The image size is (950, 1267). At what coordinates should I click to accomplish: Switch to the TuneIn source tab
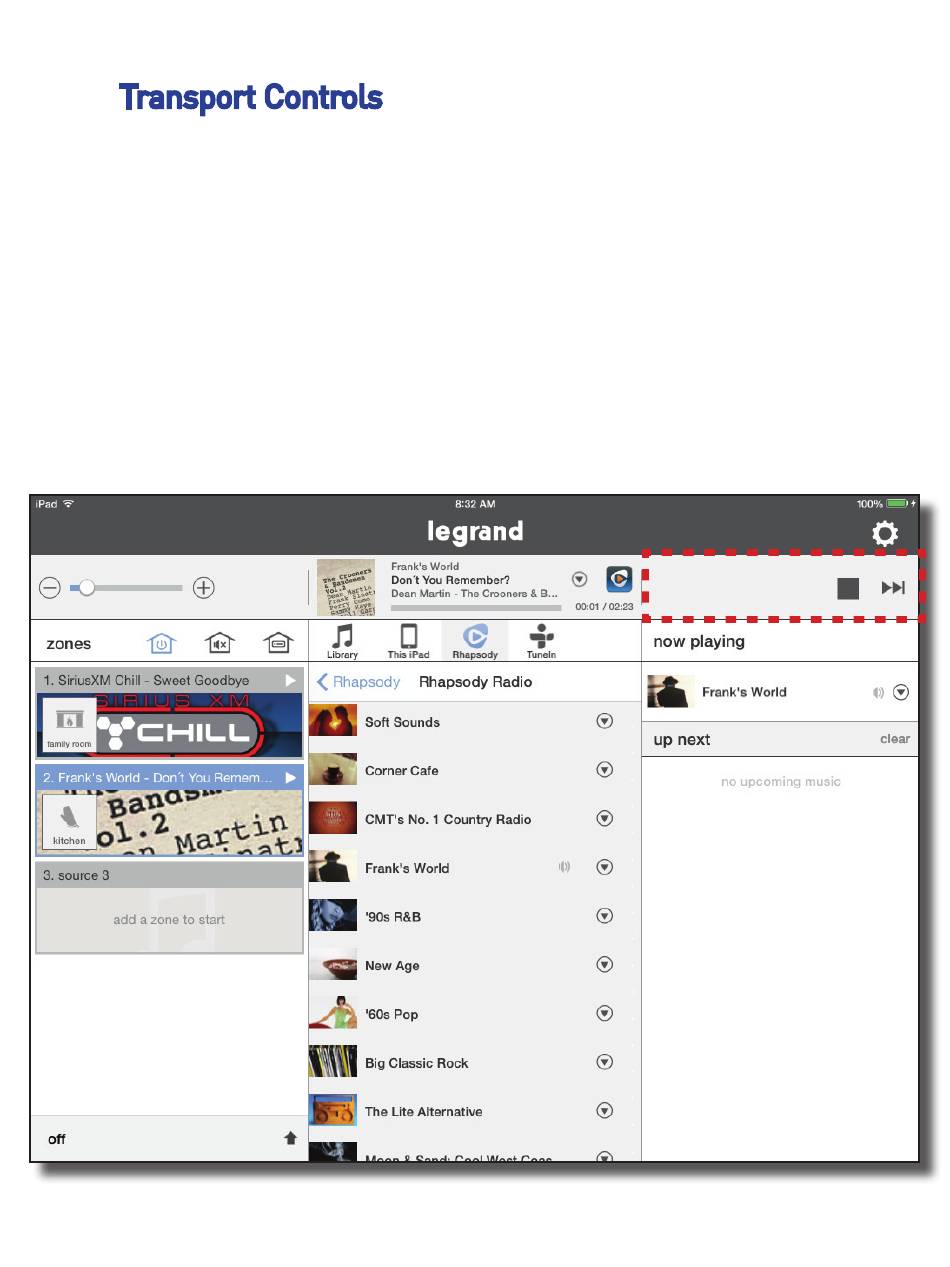pos(541,641)
